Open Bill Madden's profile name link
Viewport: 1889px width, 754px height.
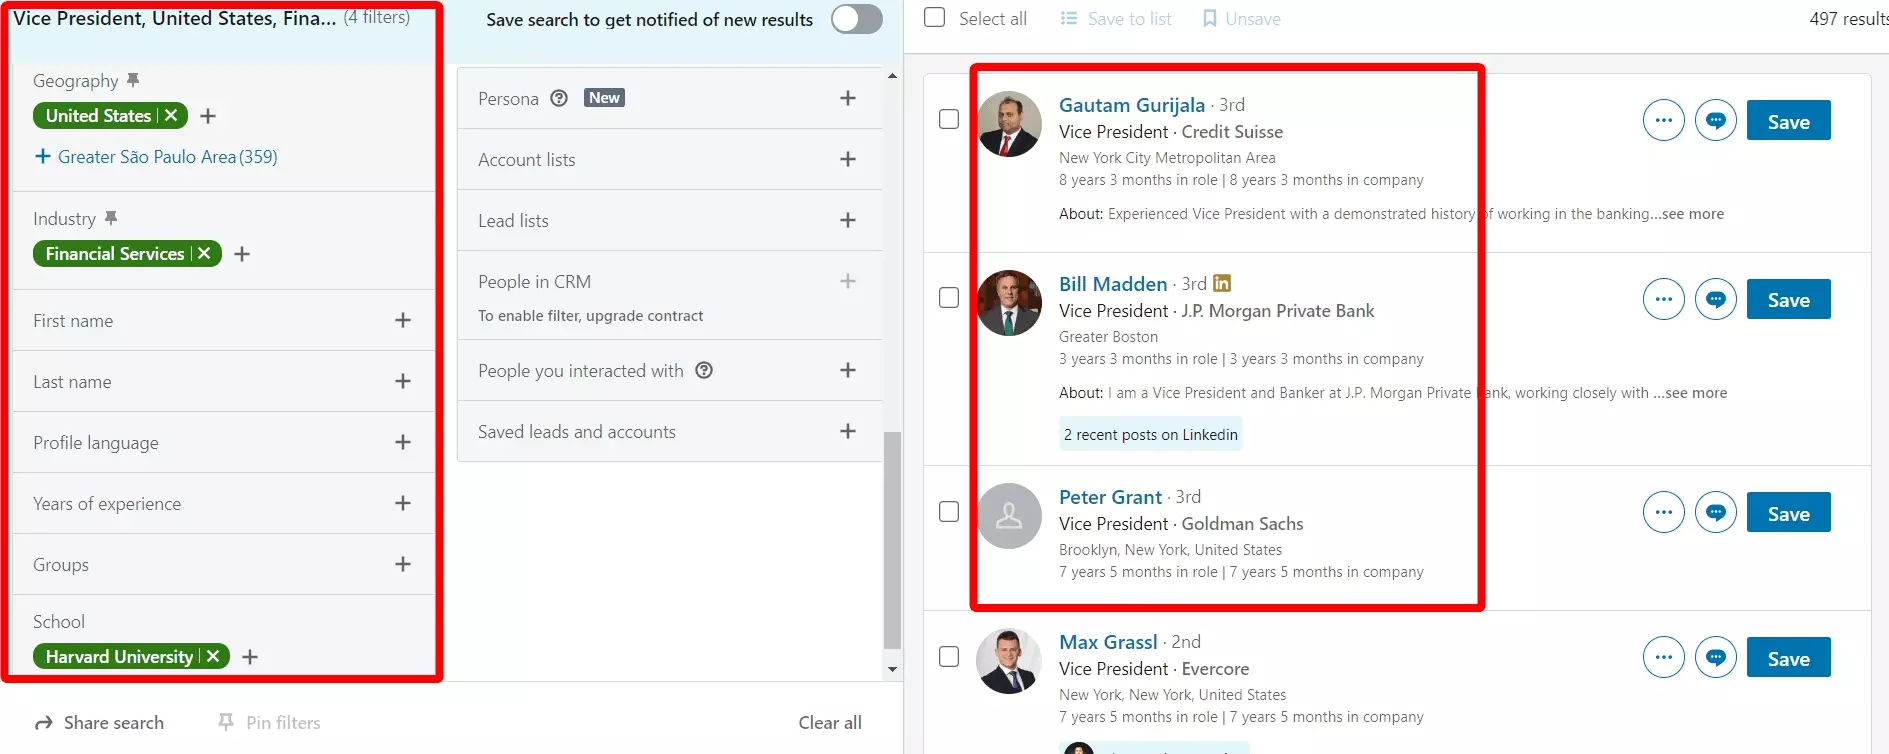tap(1113, 284)
